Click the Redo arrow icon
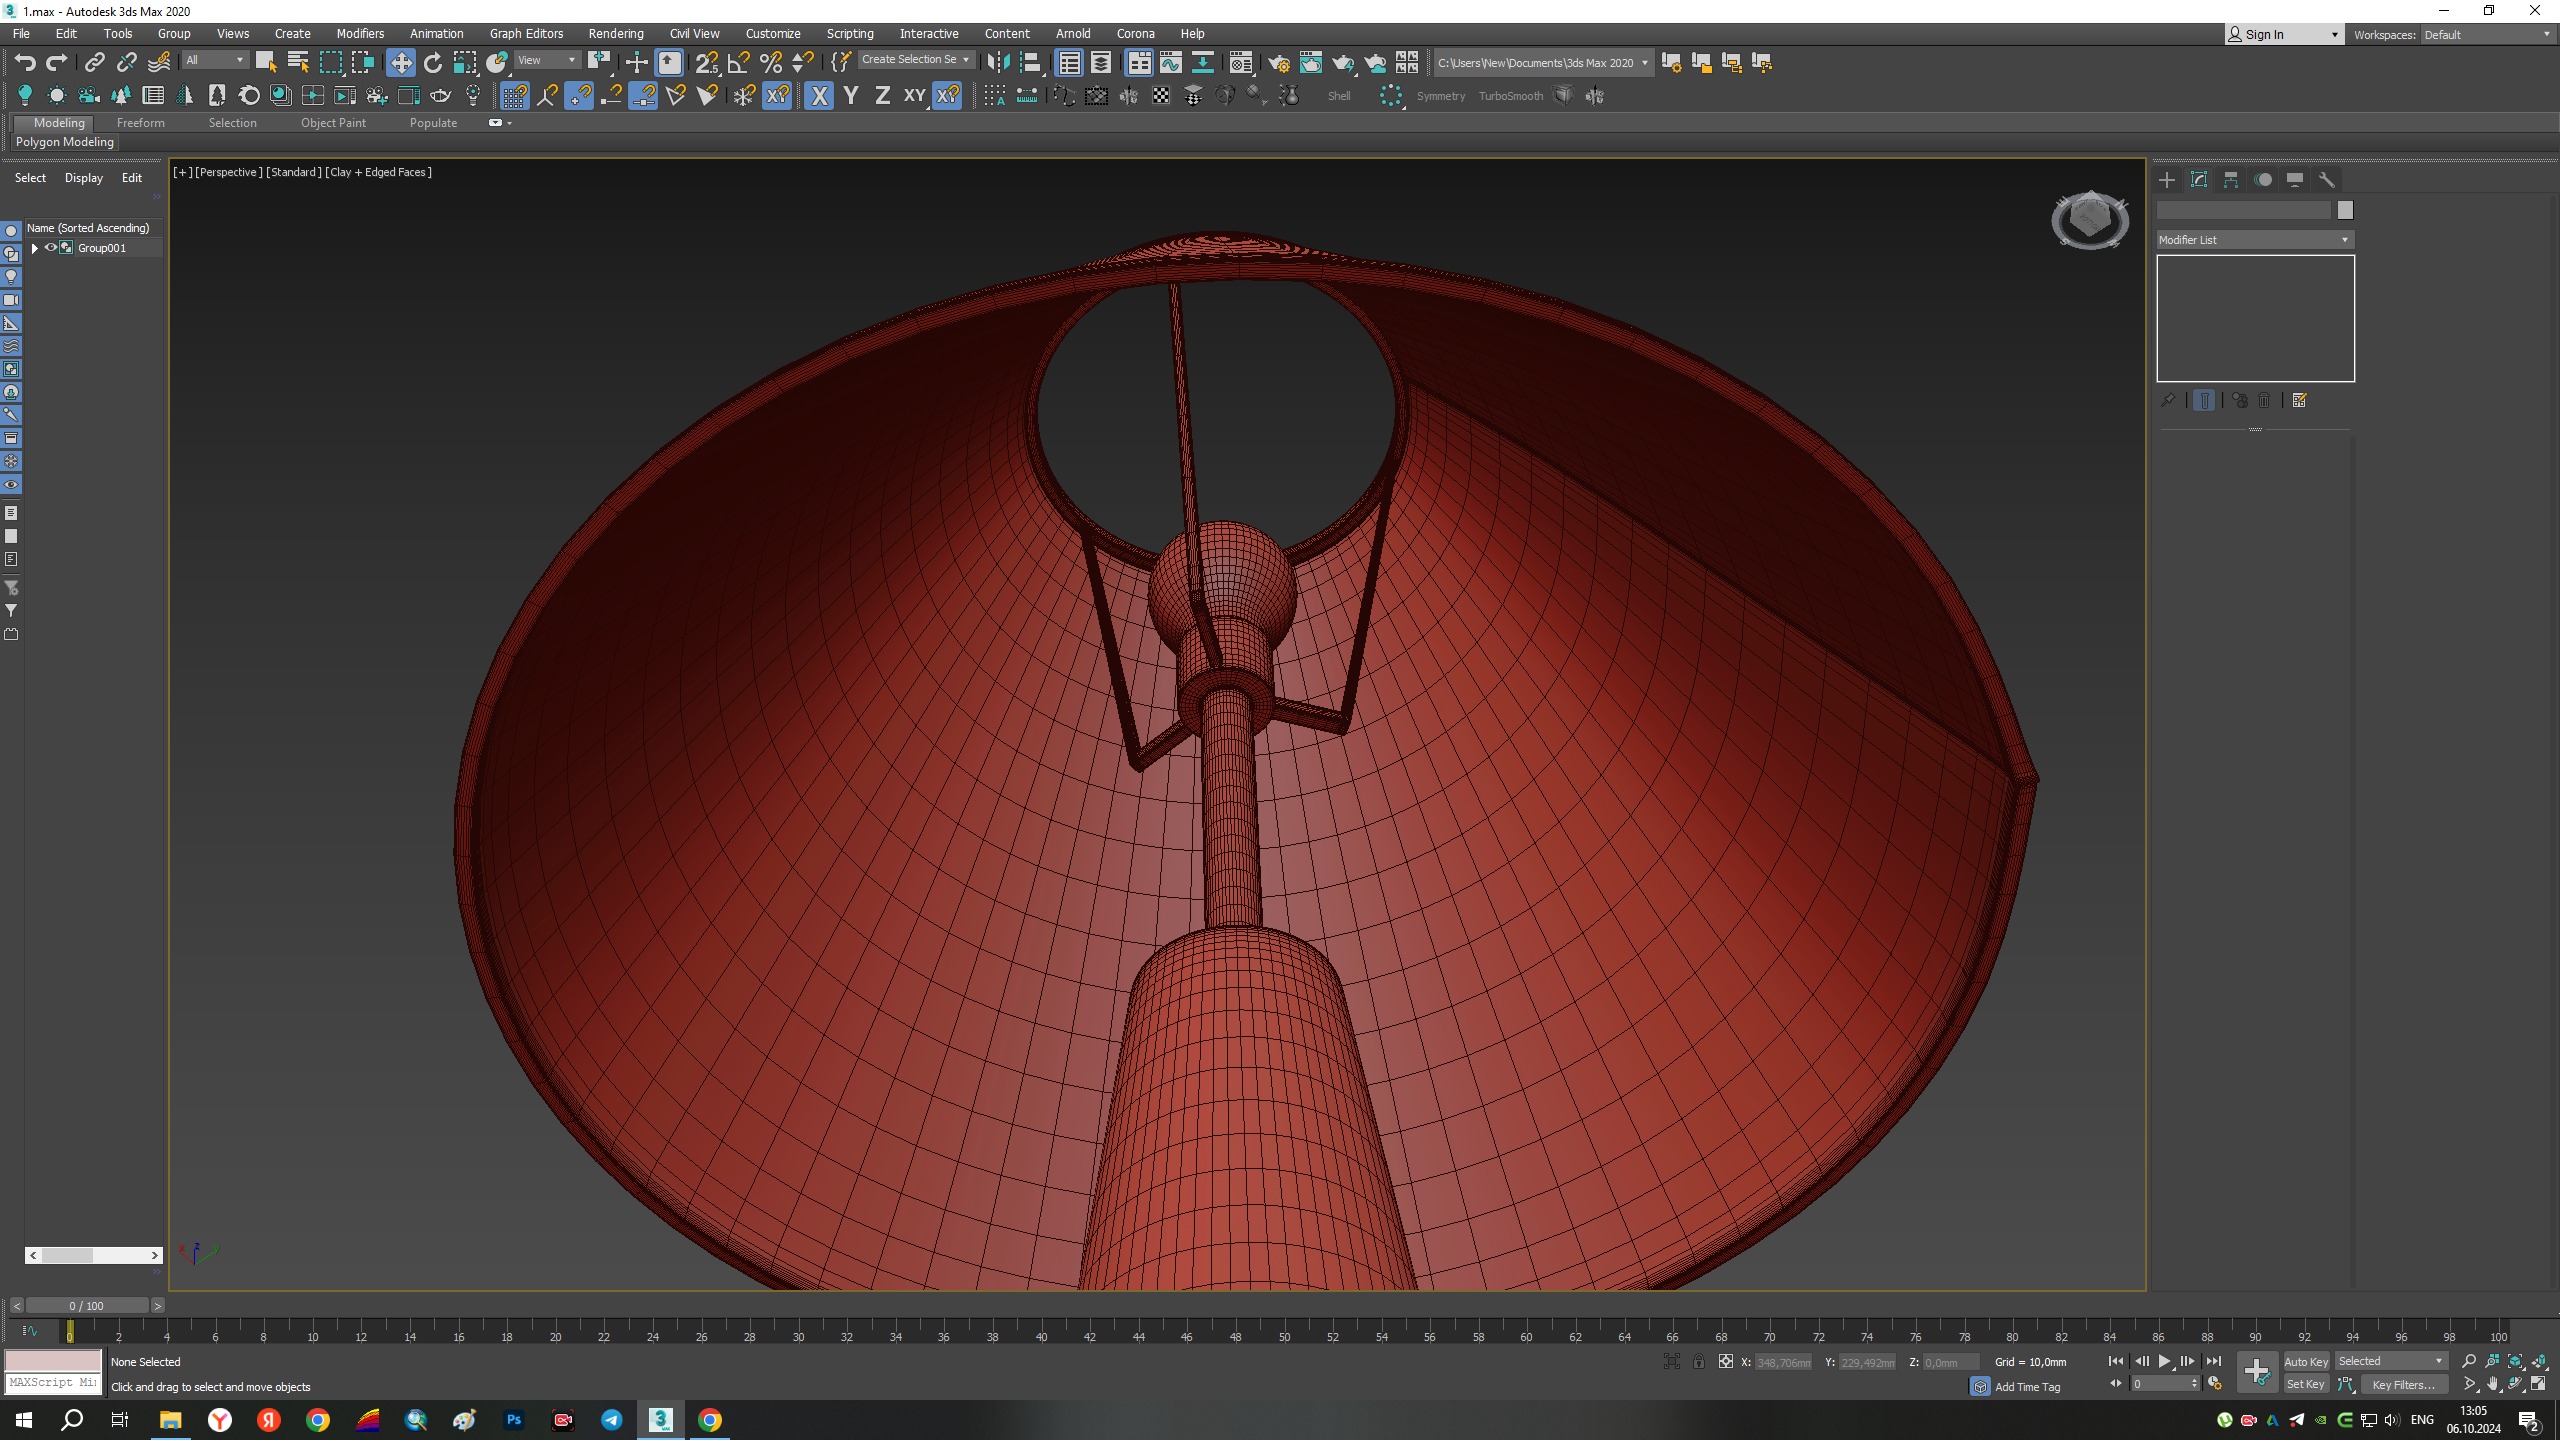 point(57,63)
